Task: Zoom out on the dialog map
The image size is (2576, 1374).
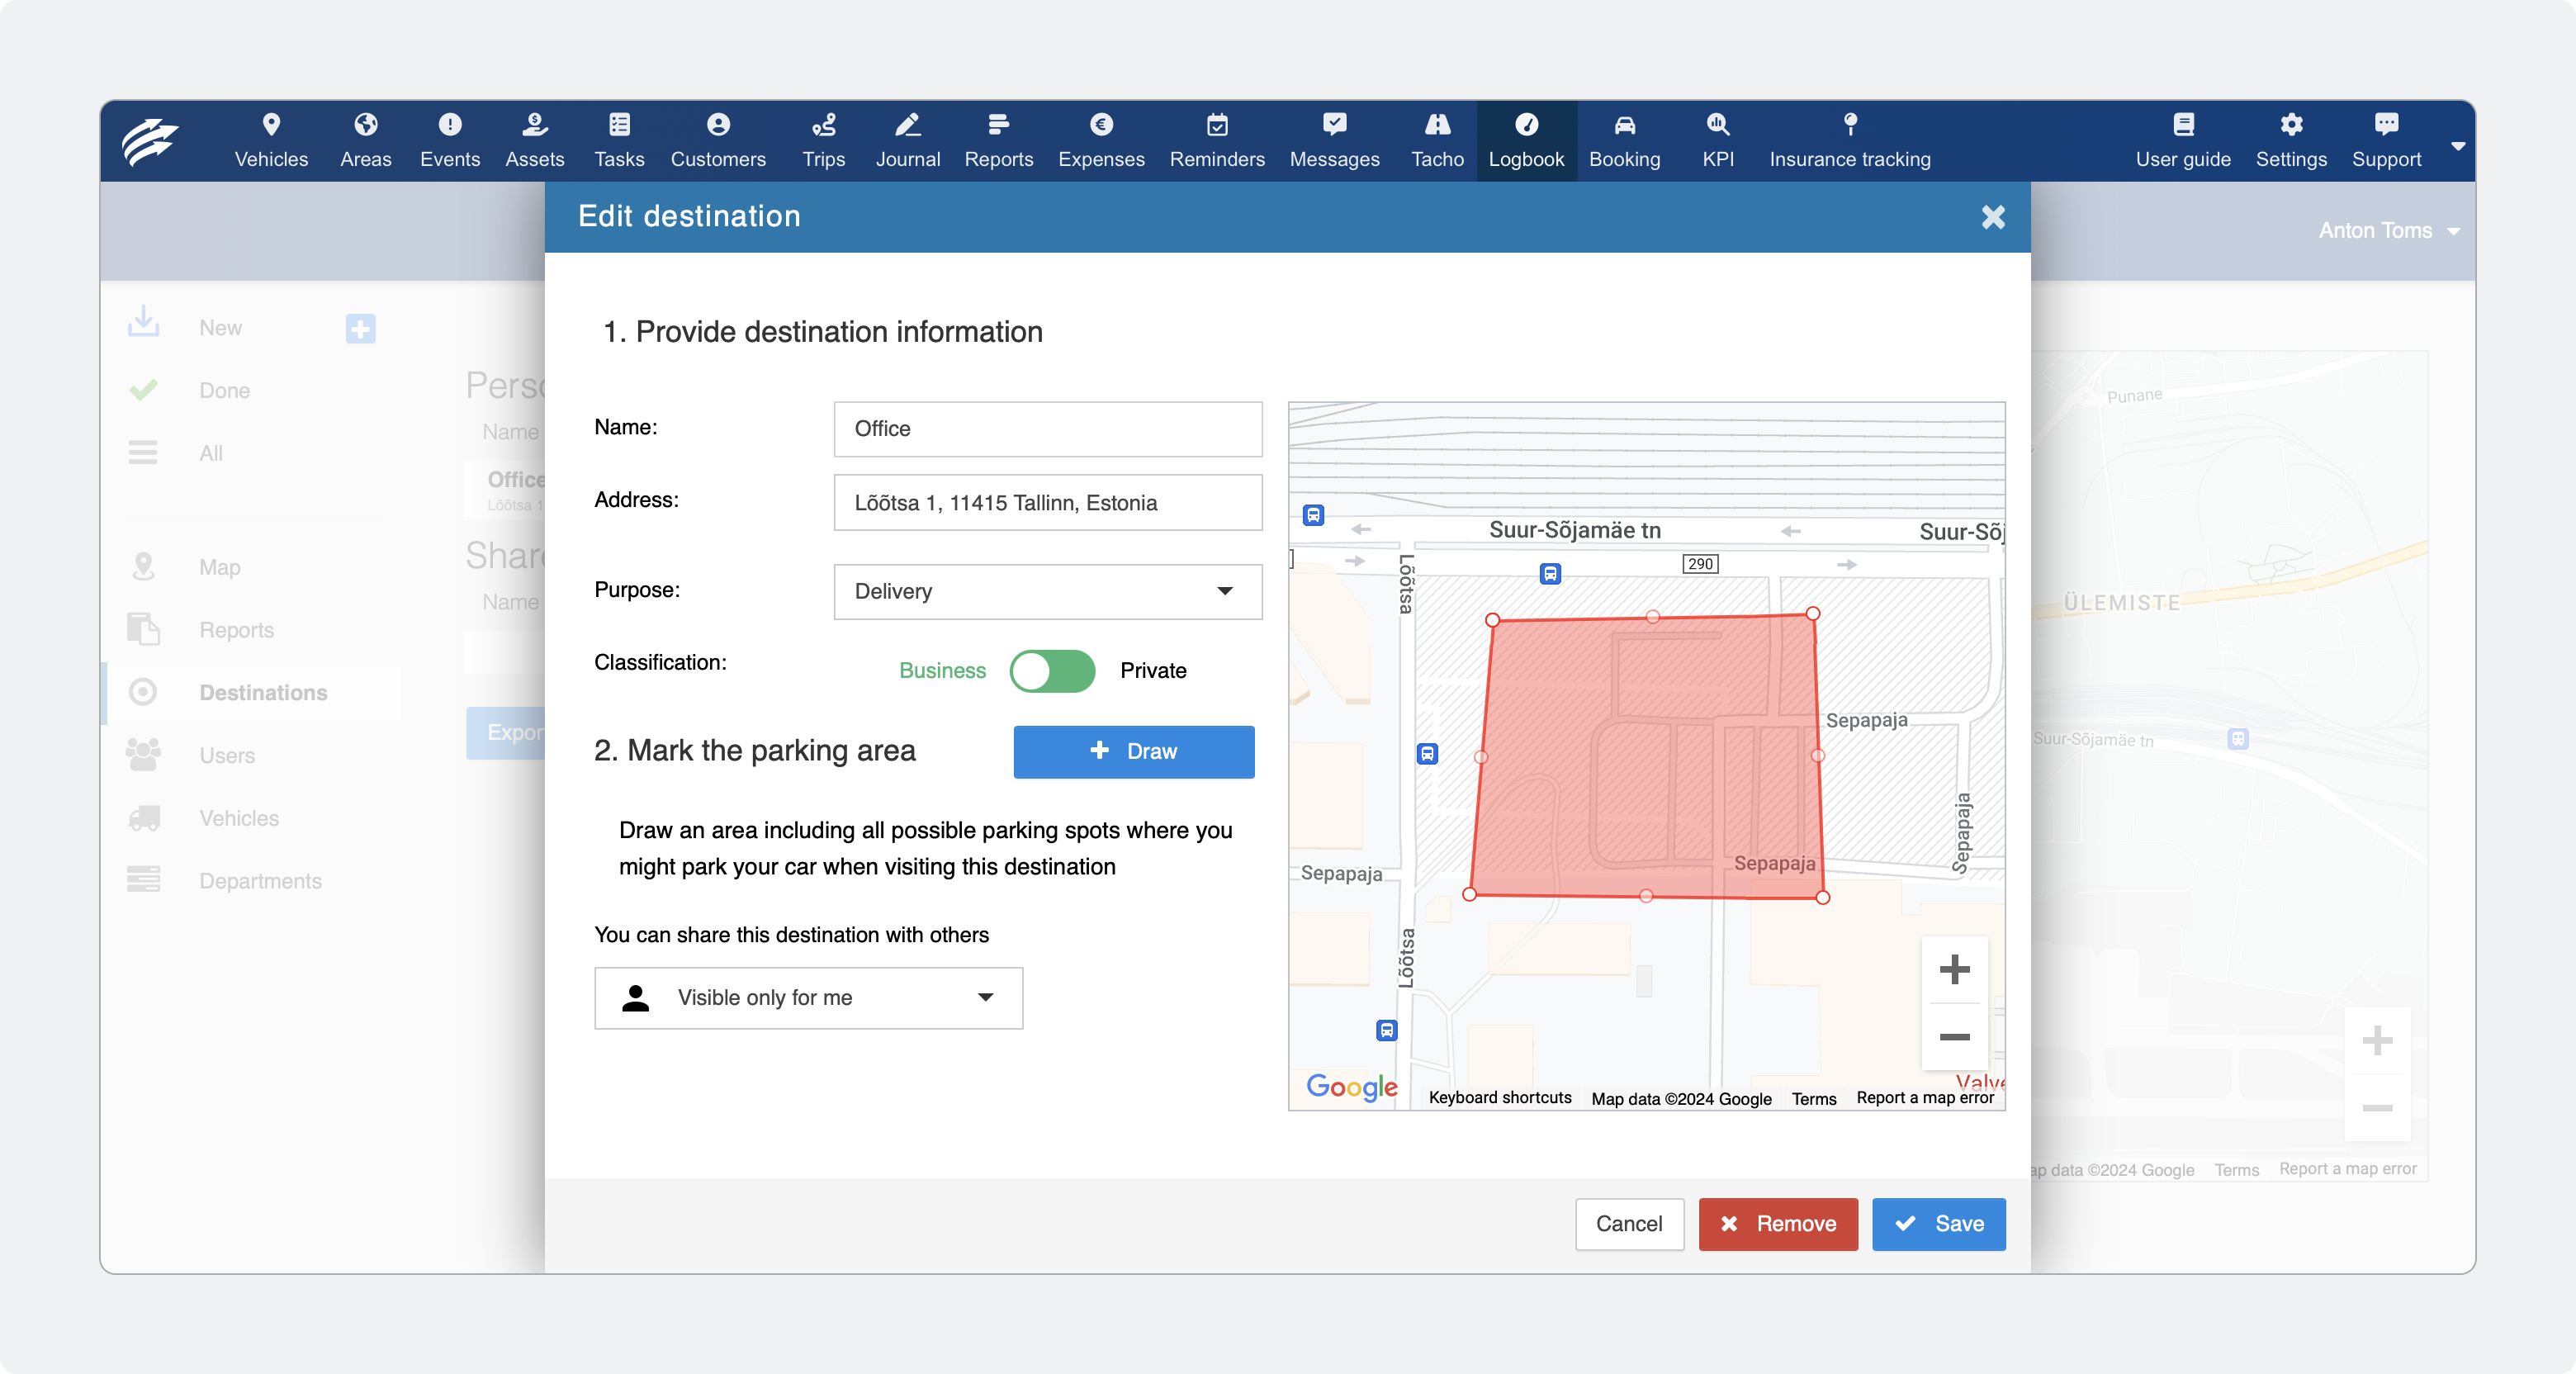Action: pos(1954,1037)
